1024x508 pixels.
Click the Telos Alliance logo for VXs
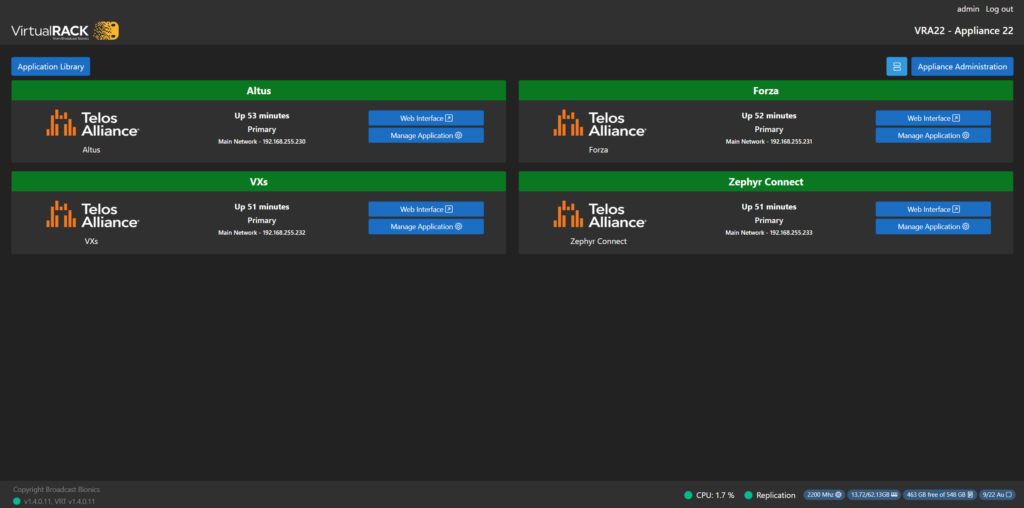pos(92,214)
